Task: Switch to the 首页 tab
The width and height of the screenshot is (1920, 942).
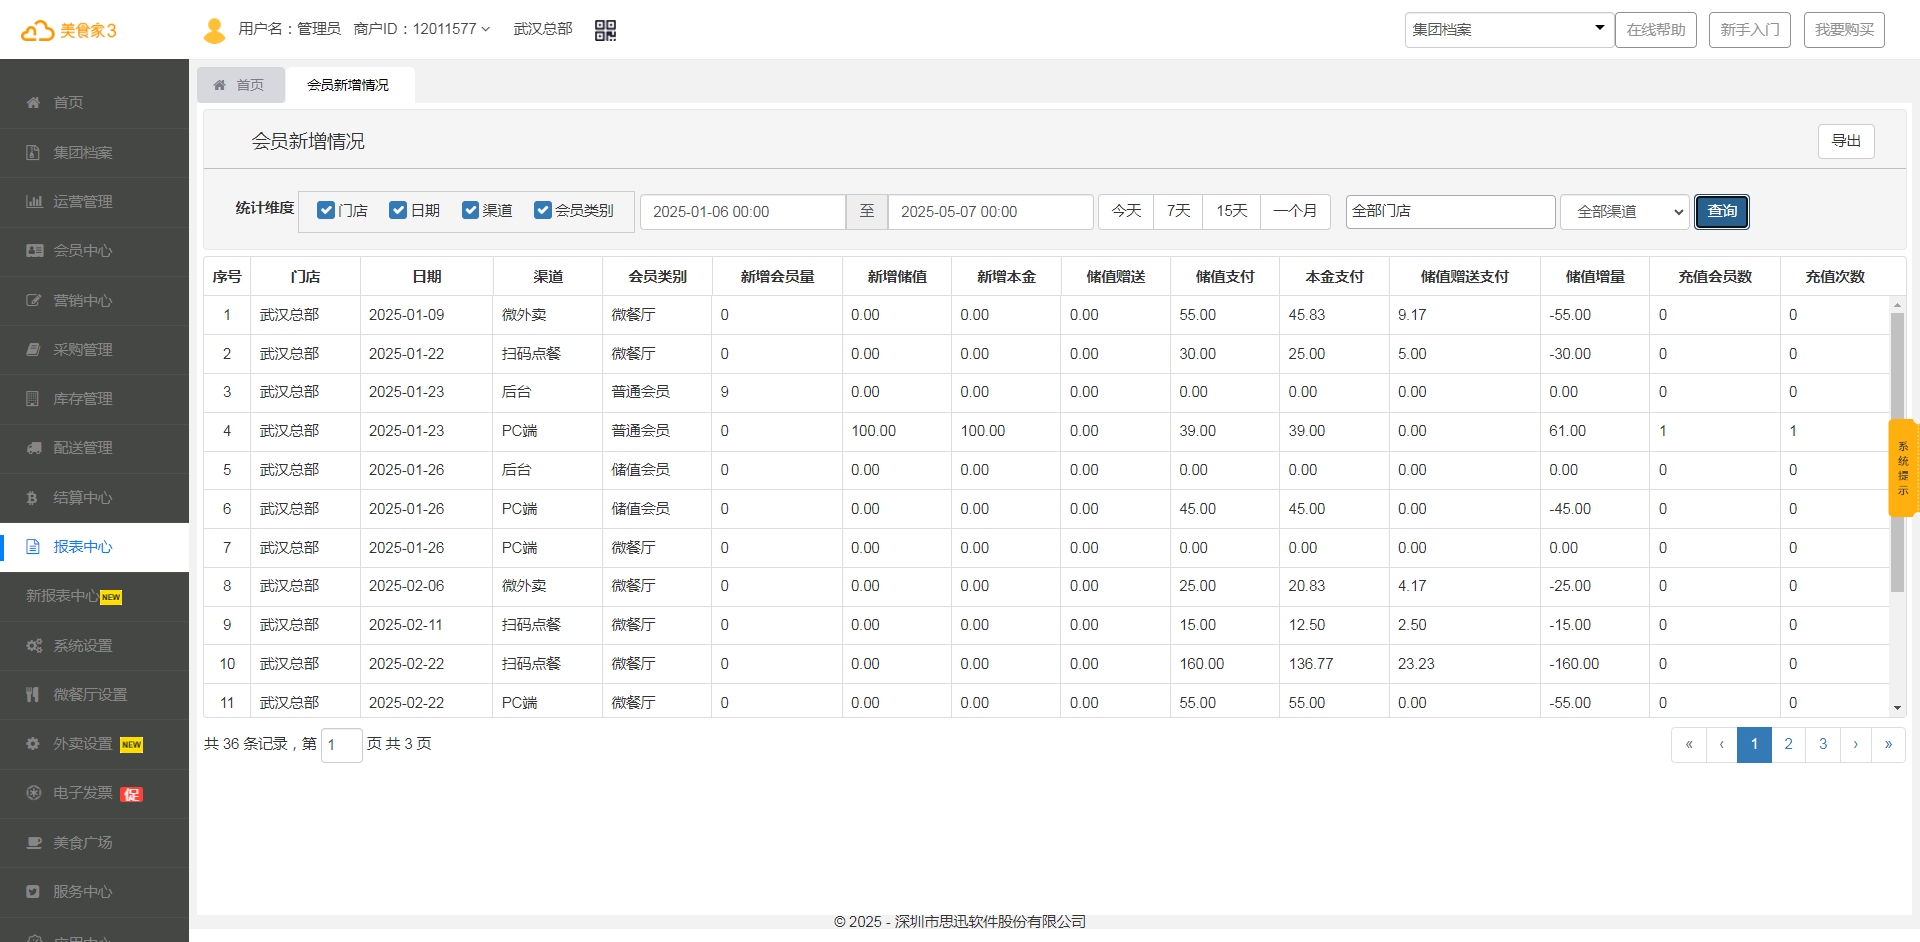Action: tap(240, 85)
